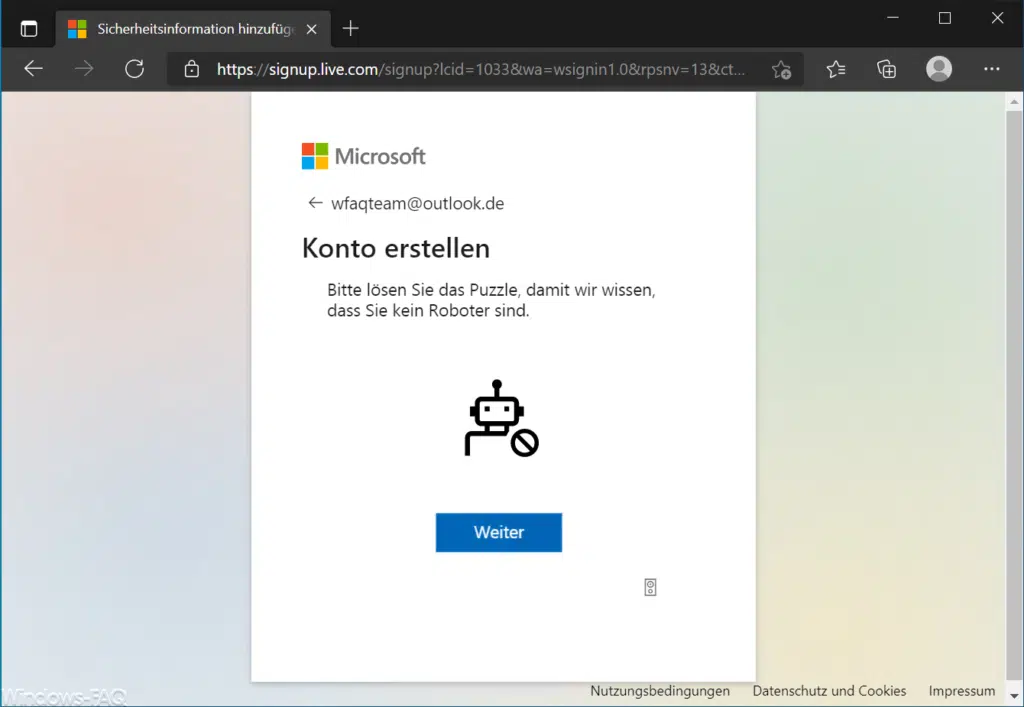Open a new browser tab
1024x707 pixels.
[349, 28]
